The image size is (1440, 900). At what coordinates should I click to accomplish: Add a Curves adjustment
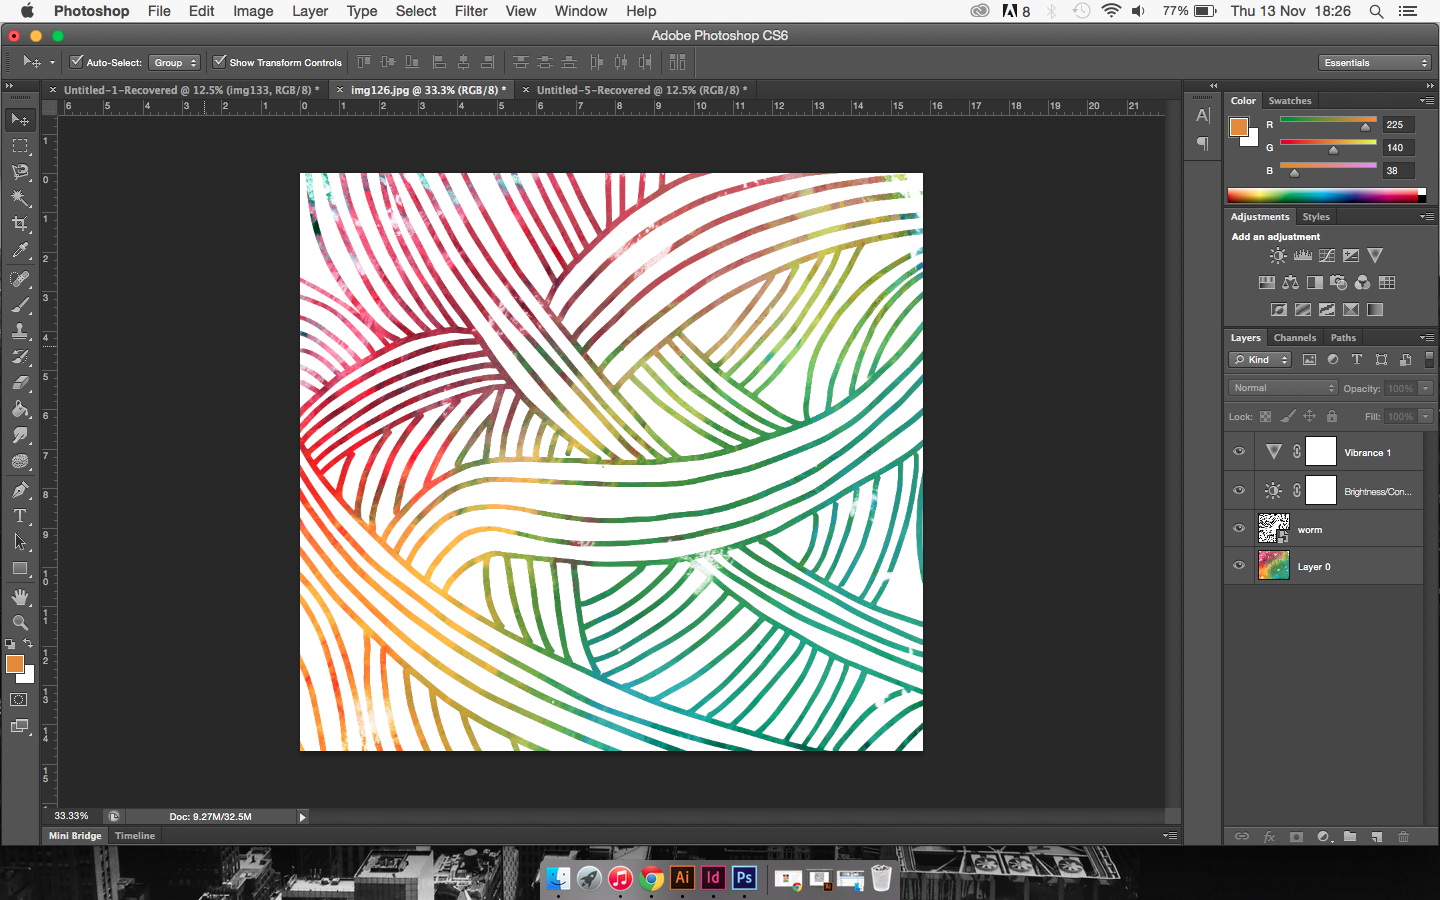click(x=1327, y=256)
